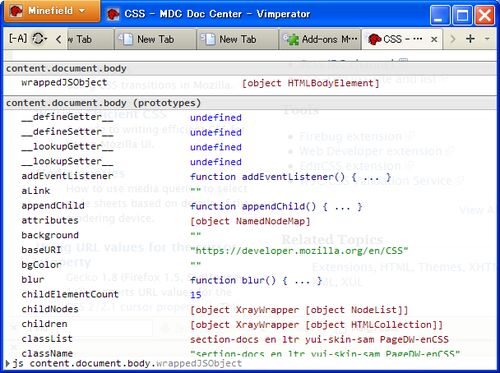The height and width of the screenshot is (373, 500).
Task: Click the command prompt arrow beside js
Action: coord(8,363)
